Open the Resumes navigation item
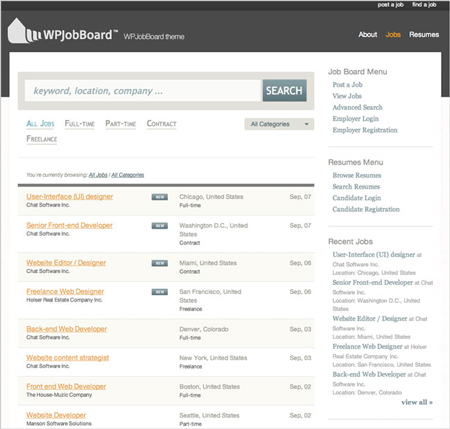The image size is (450, 429). pyautogui.click(x=424, y=34)
